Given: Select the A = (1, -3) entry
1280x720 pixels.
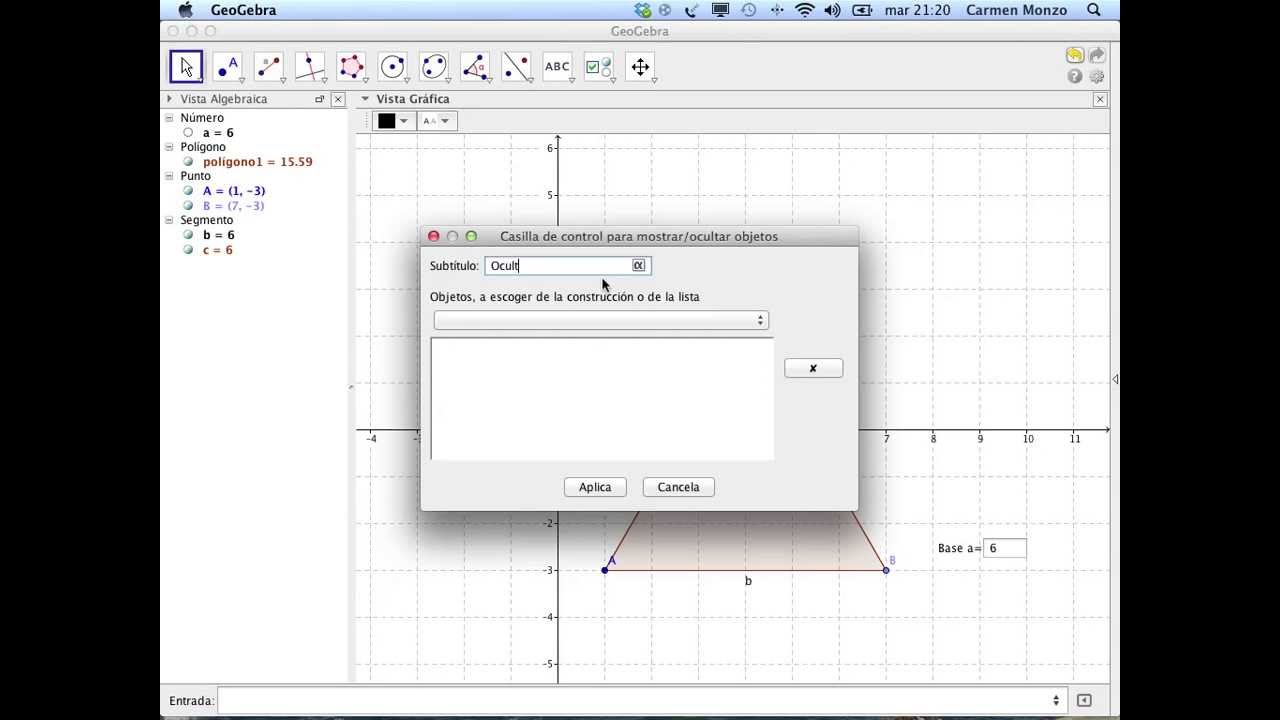Looking at the screenshot, I should [234, 191].
